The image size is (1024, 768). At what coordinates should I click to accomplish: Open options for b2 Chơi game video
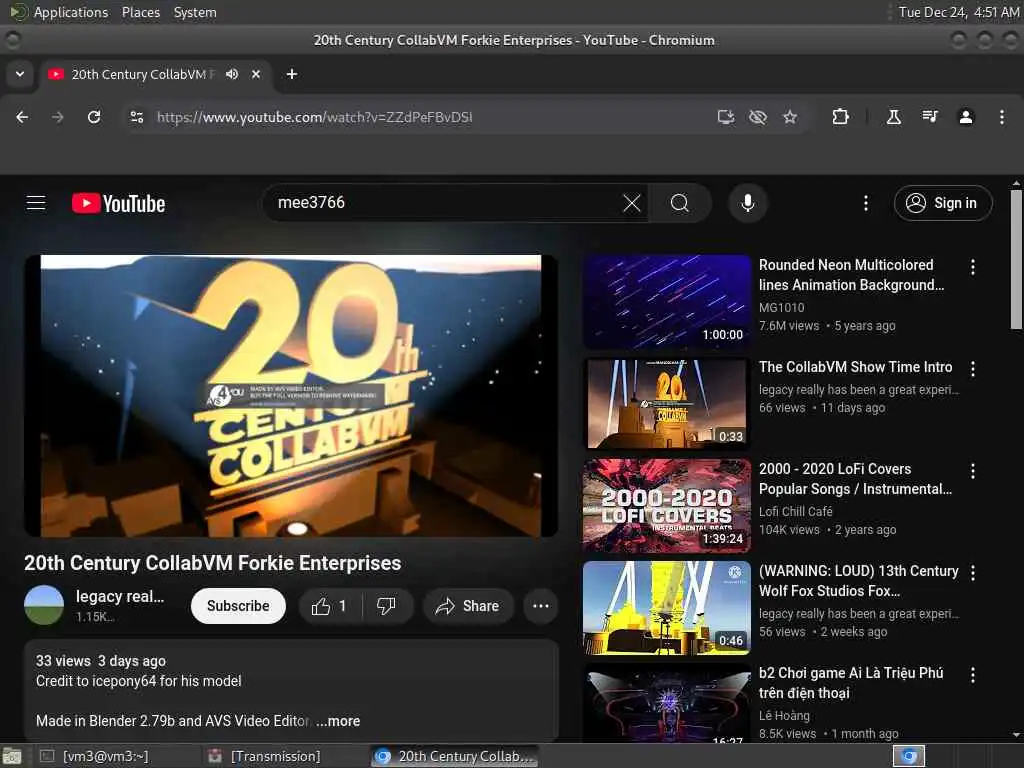(x=973, y=675)
